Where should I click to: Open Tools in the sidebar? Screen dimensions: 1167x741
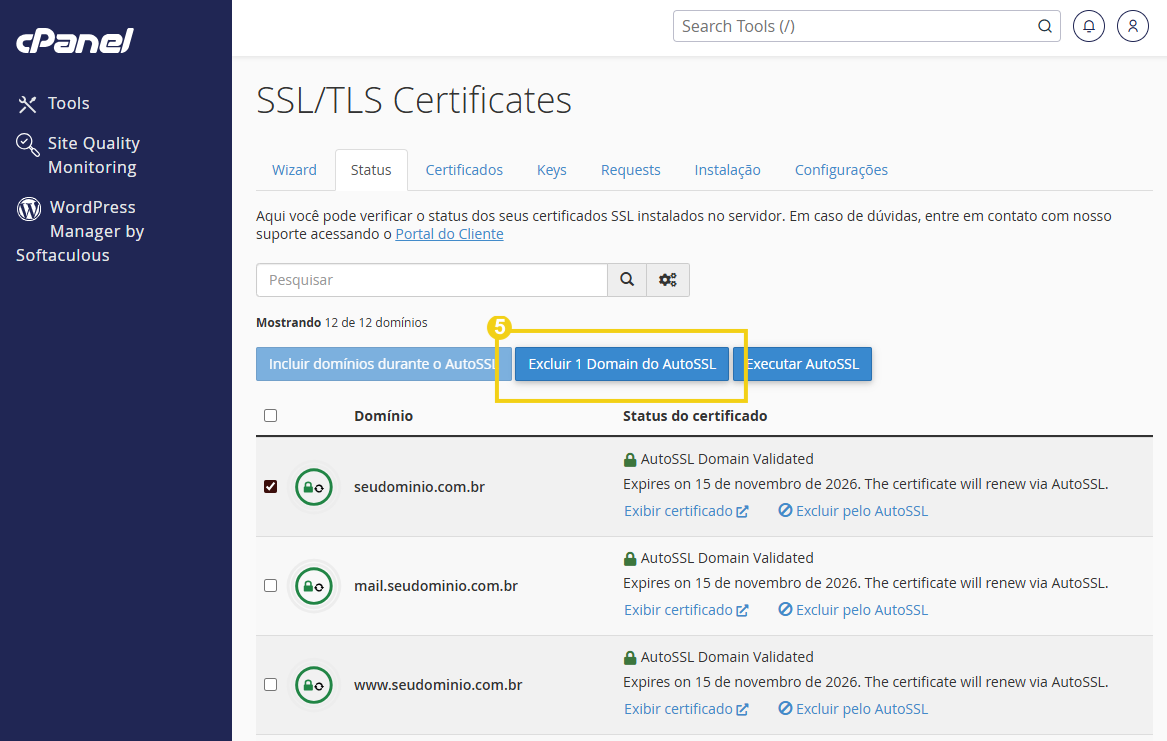[x=54, y=103]
